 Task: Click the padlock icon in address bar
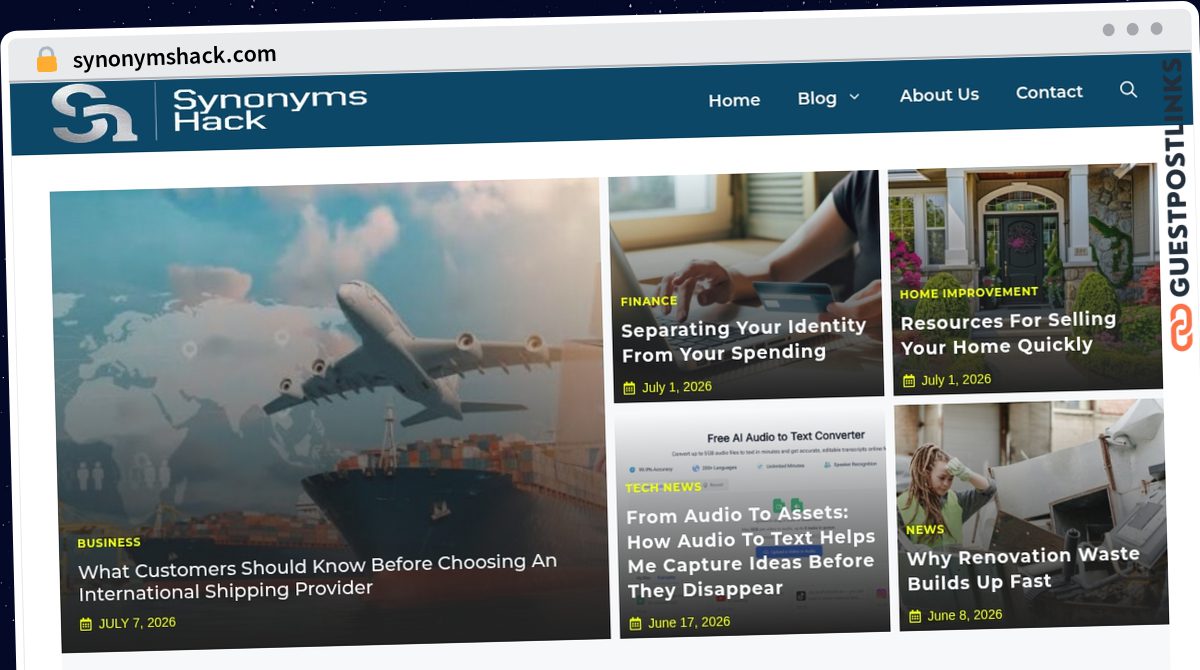(46, 60)
